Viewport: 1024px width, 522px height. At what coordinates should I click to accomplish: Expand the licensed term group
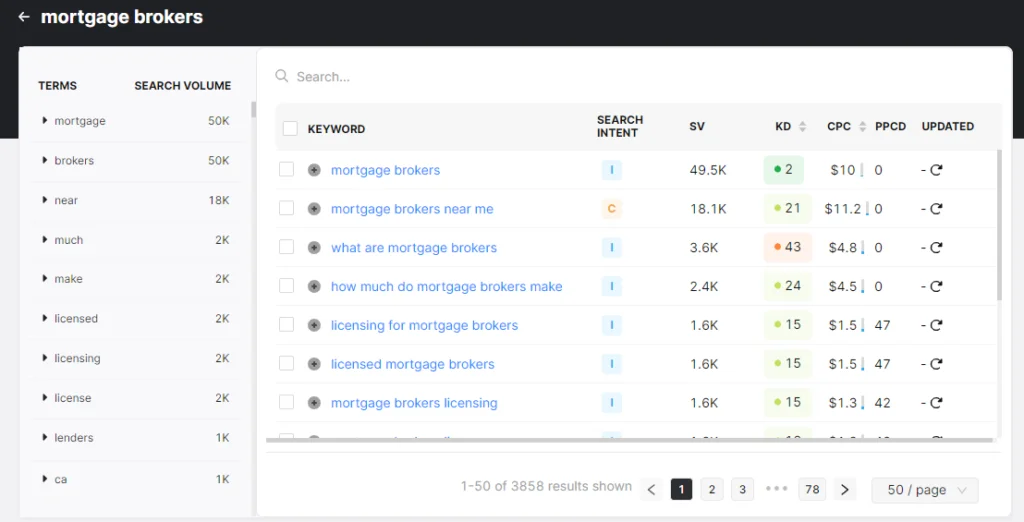click(45, 319)
